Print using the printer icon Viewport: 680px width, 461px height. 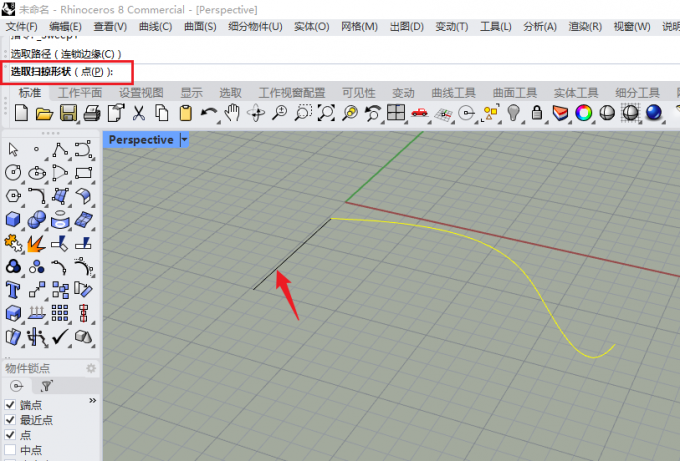[x=92, y=113]
